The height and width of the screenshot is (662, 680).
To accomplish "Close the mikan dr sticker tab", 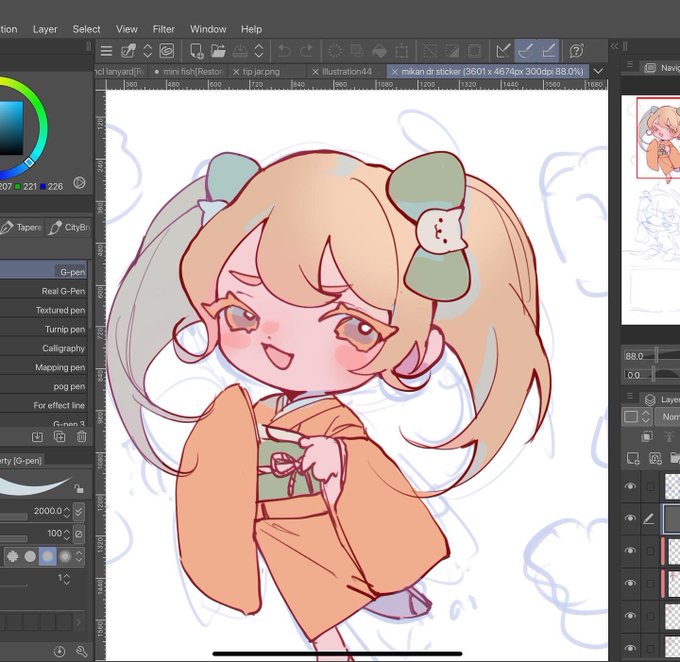I will coord(394,72).
